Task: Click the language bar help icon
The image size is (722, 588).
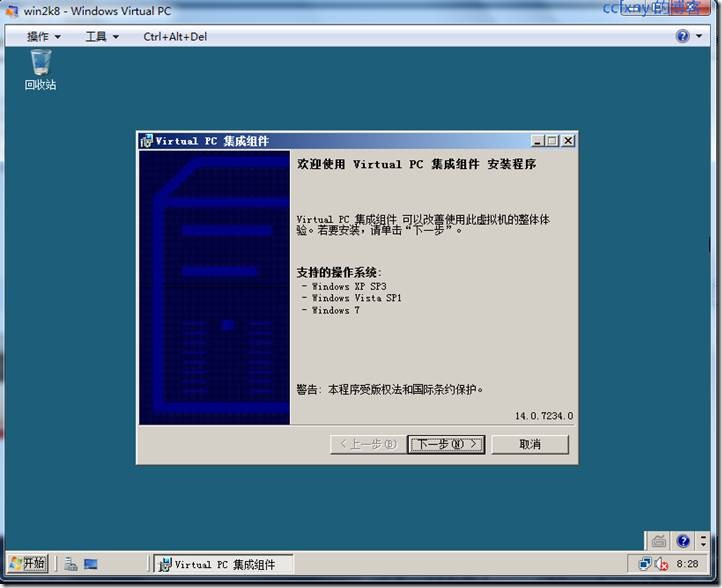Action: tap(683, 541)
